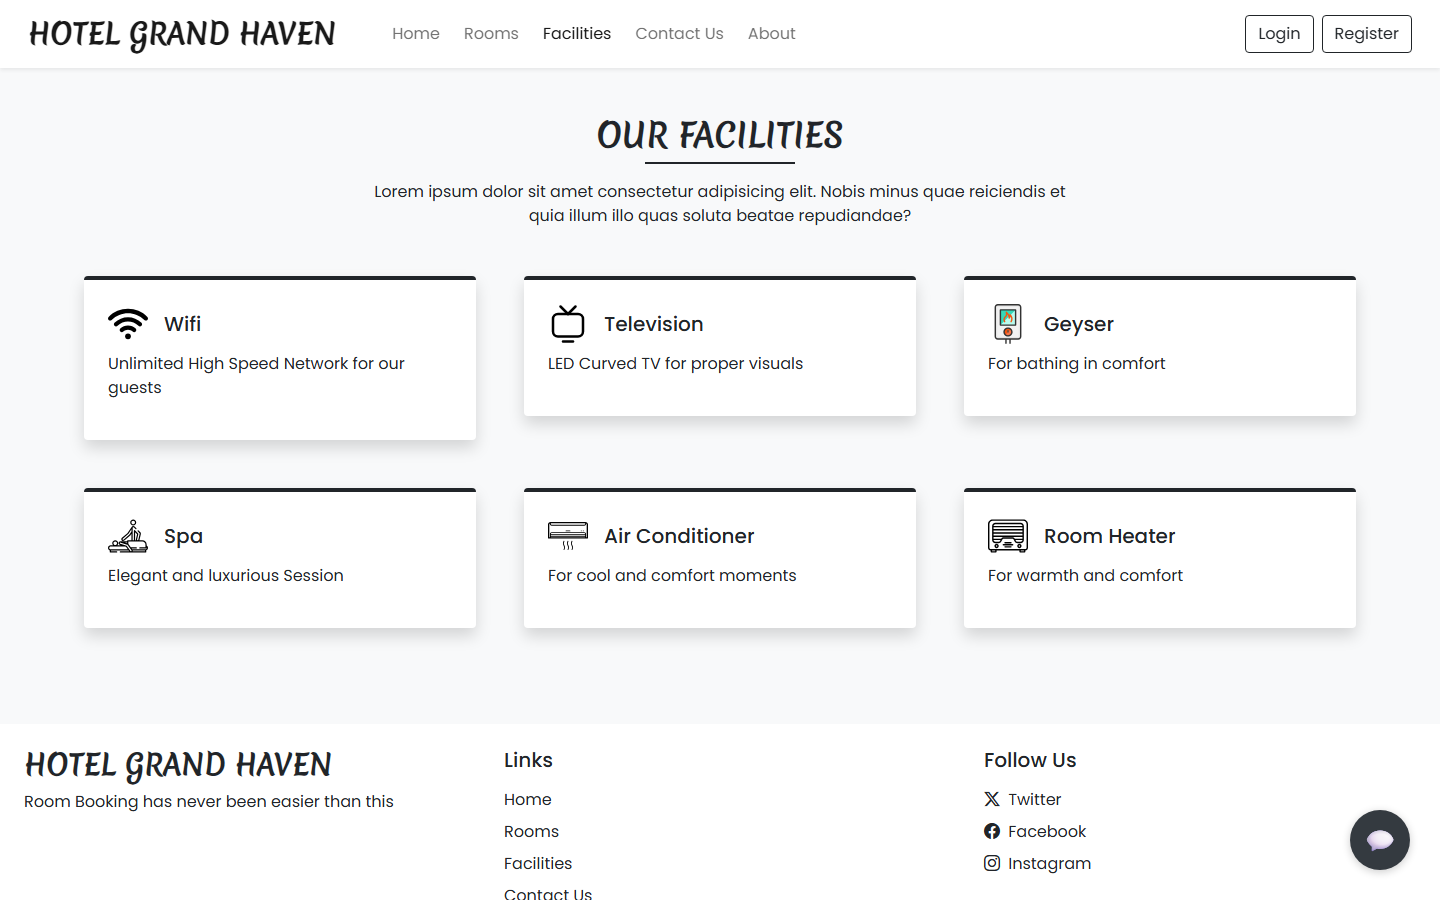Click the Air Conditioner icon

tap(568, 536)
